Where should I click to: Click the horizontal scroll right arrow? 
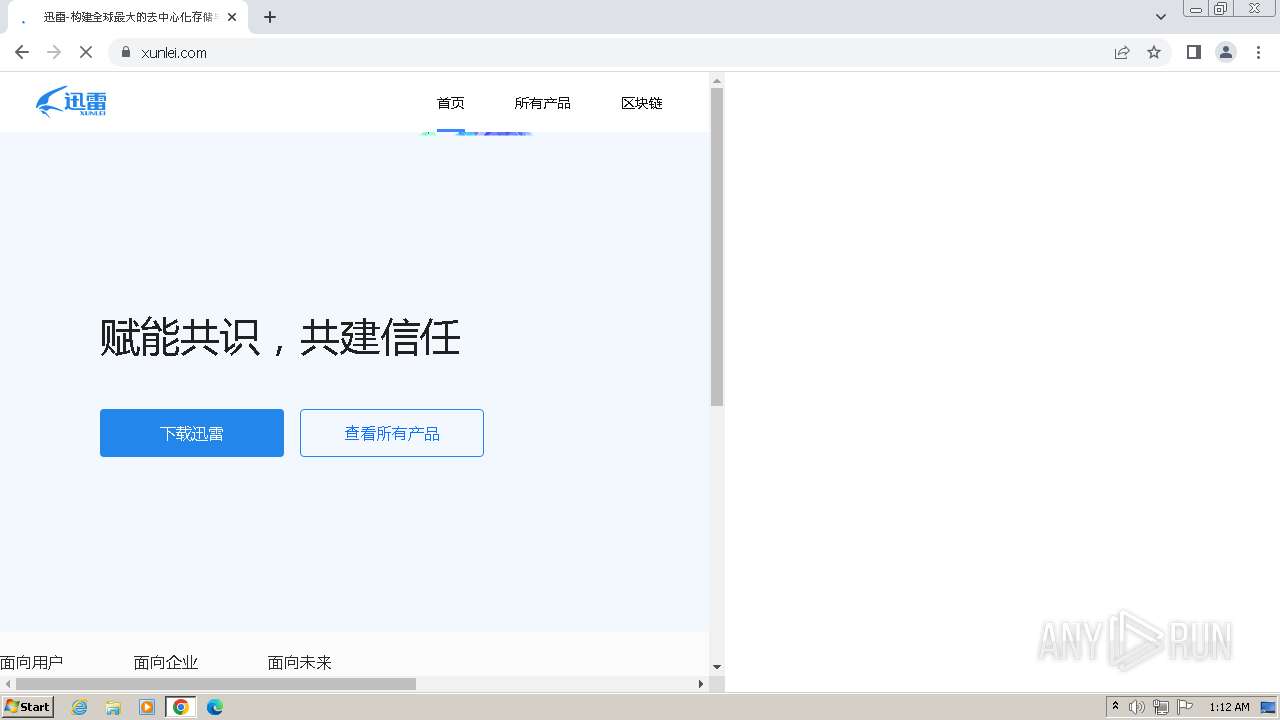pos(701,684)
